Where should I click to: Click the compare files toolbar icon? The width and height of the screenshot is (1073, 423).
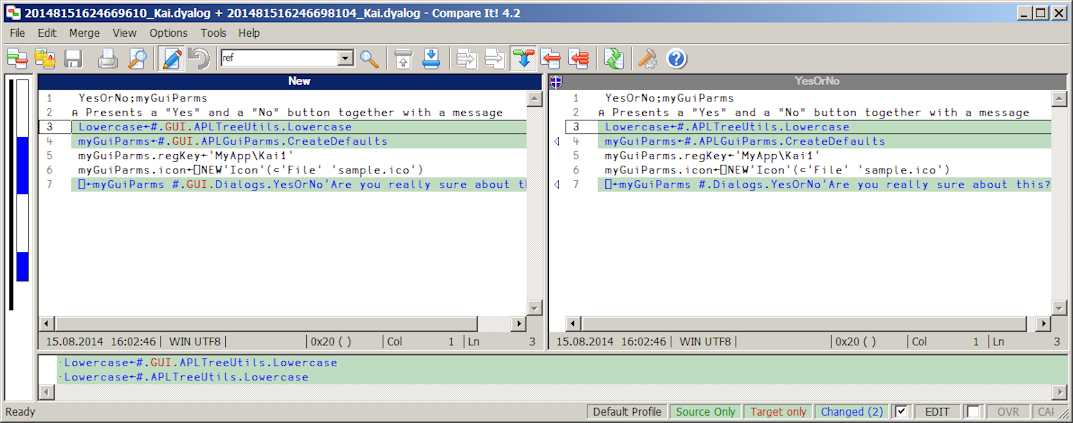point(17,59)
